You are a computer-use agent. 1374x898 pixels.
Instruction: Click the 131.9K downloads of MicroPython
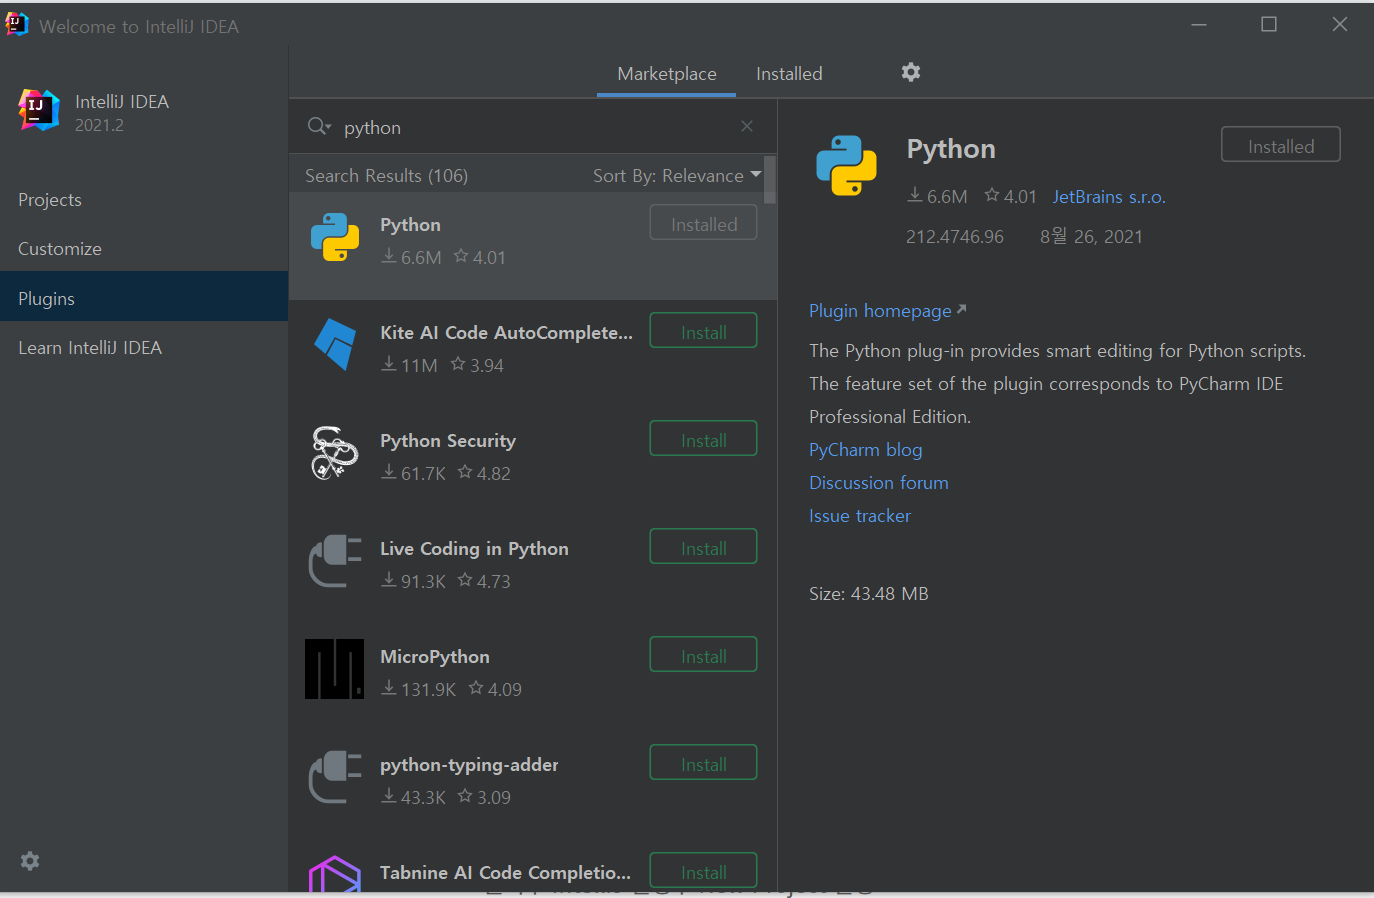[419, 689]
